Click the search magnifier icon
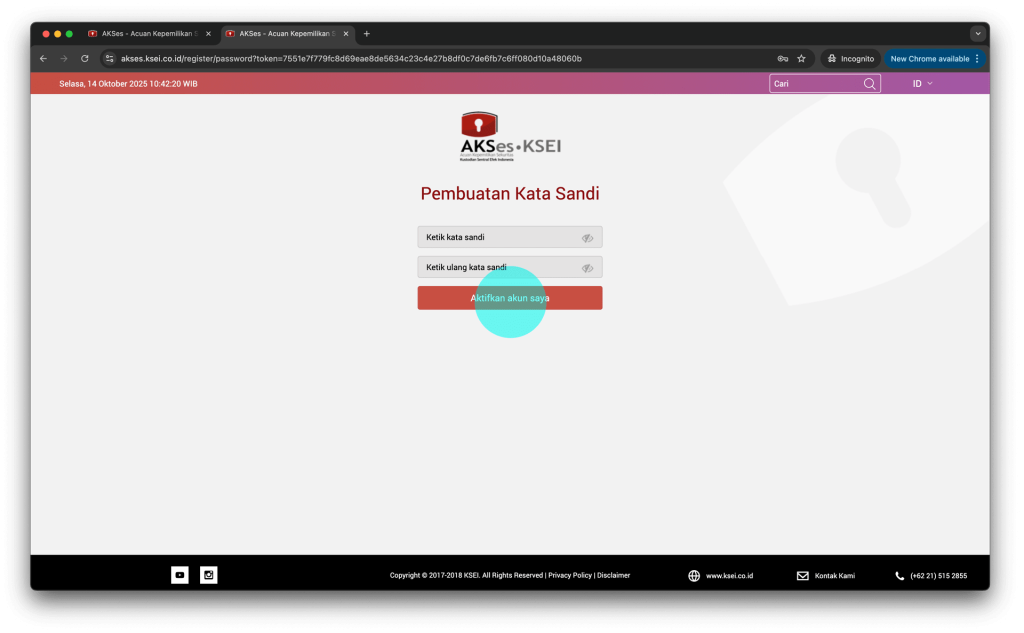Image resolution: width=1024 pixels, height=633 pixels. 869,84
